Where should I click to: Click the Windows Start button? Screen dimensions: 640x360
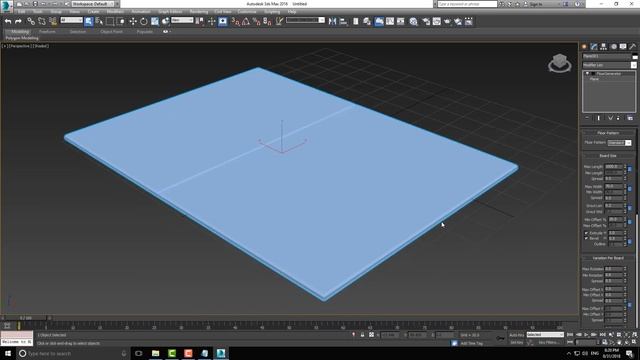[7, 353]
